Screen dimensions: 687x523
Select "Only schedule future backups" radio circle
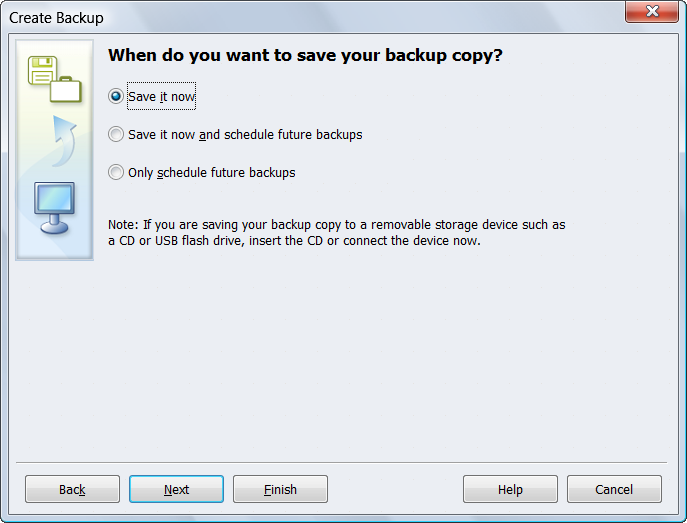coord(116,172)
